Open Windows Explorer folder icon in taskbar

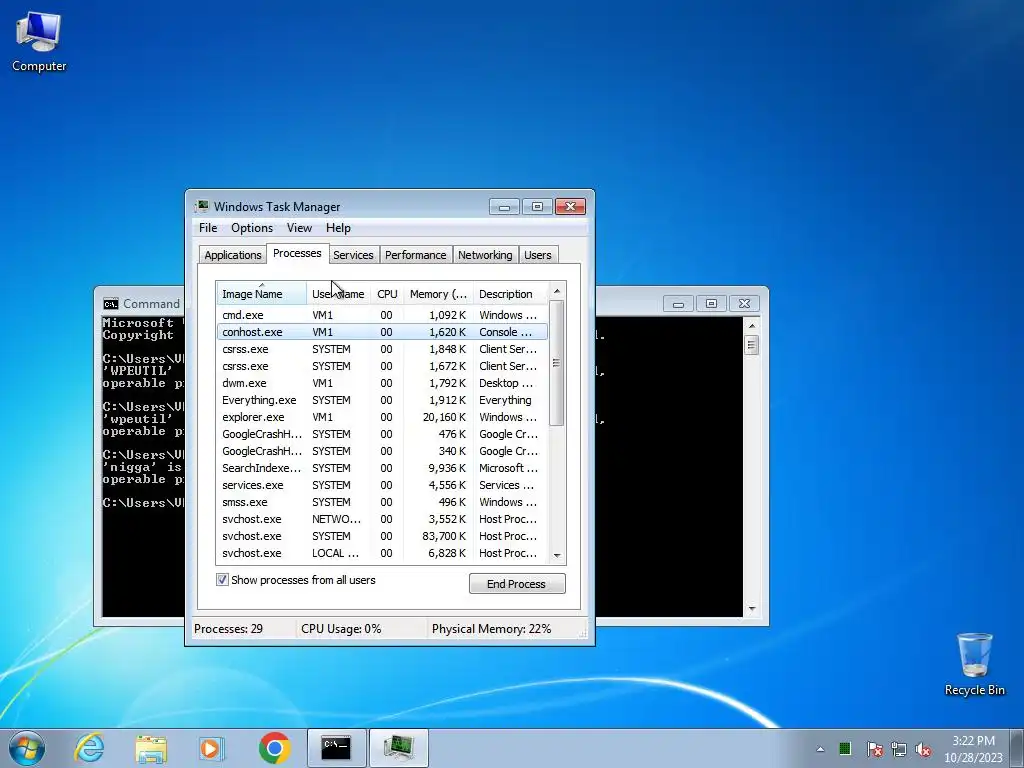coord(151,748)
